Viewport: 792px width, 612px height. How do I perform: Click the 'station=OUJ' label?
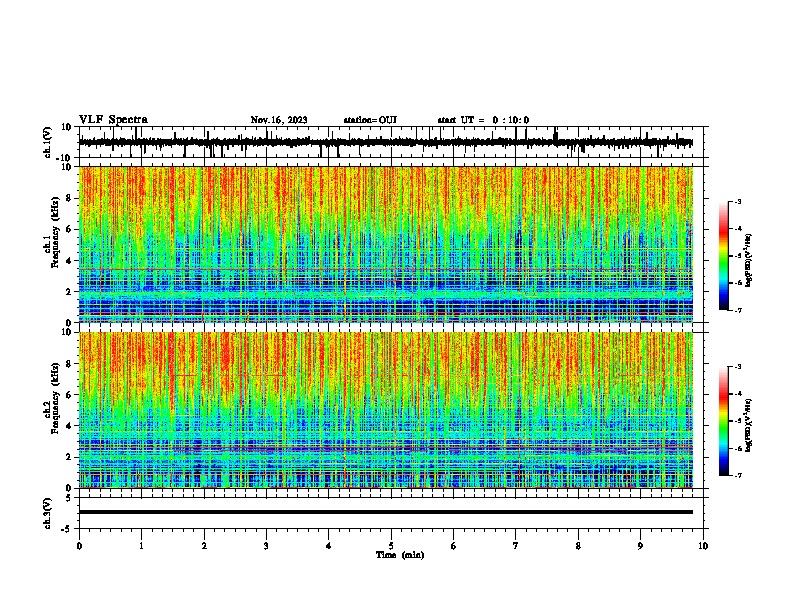tap(370, 120)
